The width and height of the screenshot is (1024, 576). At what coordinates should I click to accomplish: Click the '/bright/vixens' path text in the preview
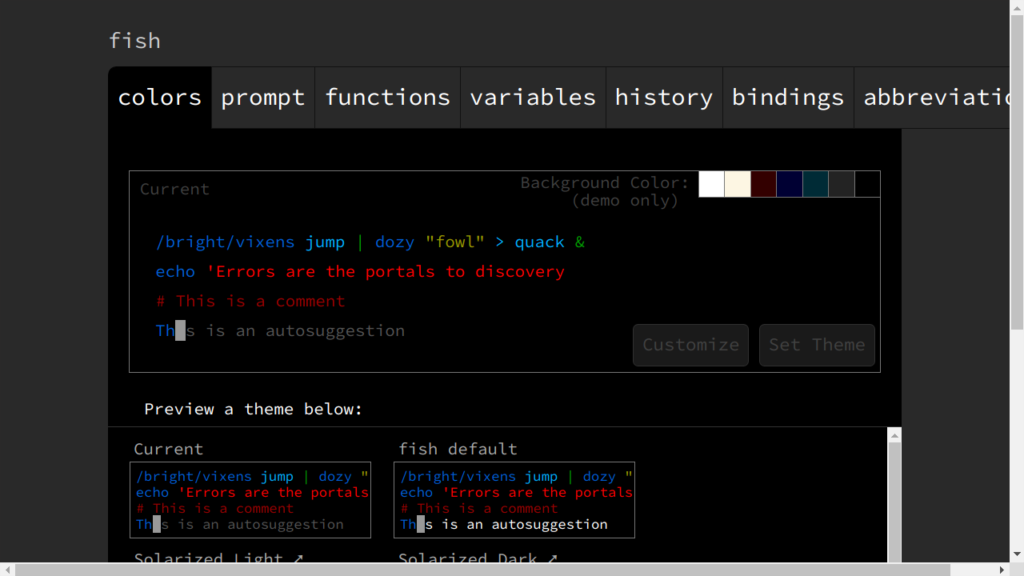(225, 242)
